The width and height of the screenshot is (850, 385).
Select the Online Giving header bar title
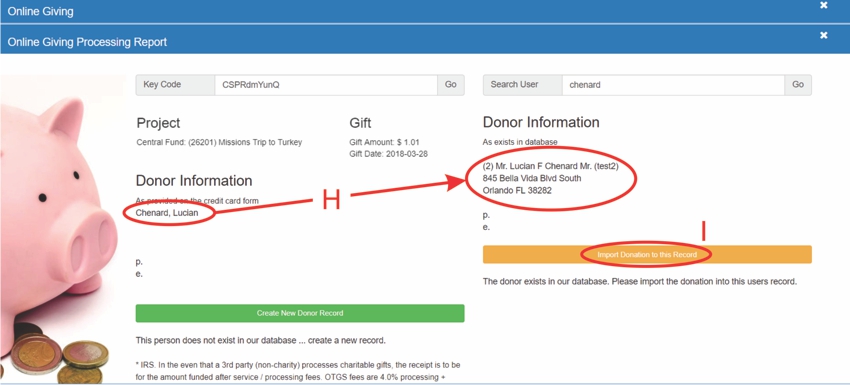tap(41, 11)
